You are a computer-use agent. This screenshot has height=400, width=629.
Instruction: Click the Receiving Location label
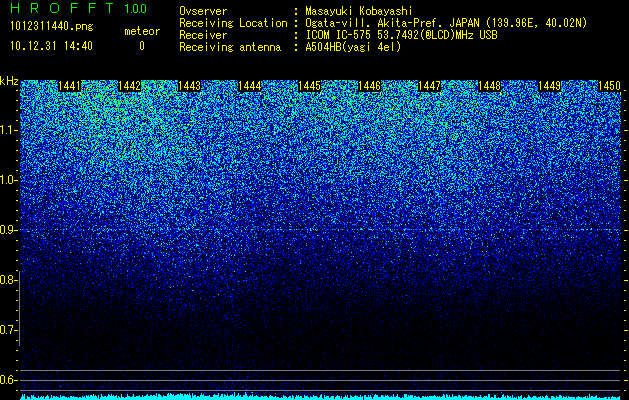[233, 23]
